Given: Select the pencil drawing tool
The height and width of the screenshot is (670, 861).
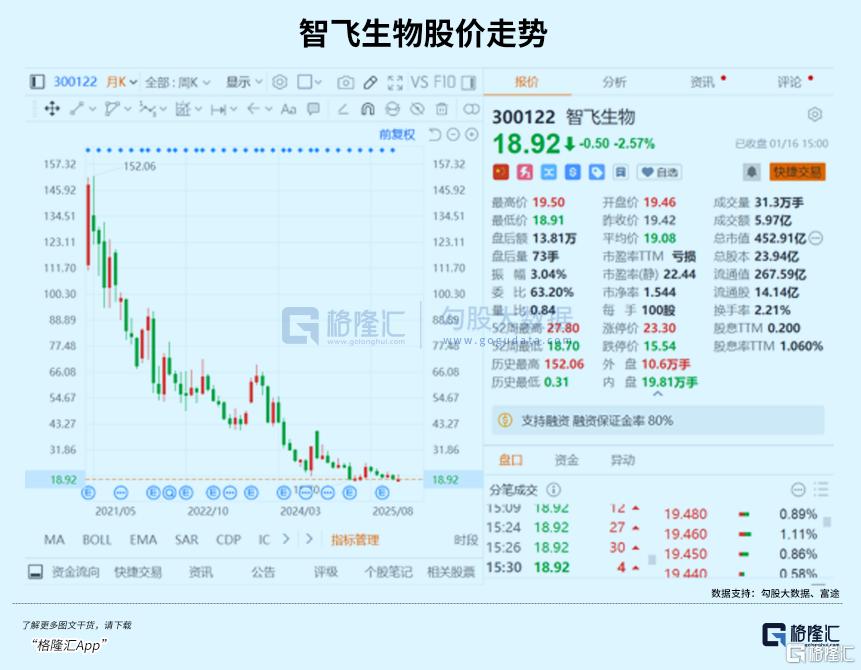Looking at the screenshot, I should coord(372,82).
